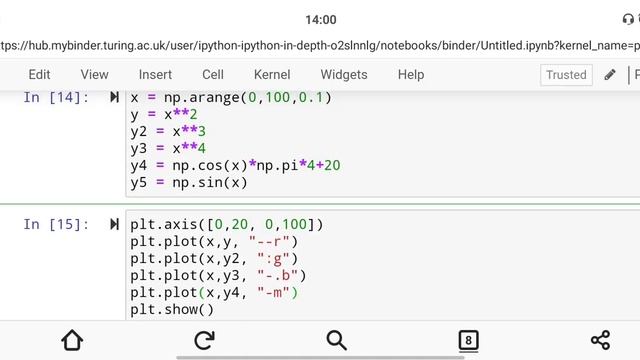Tap the headphones icon in status bar
Image resolution: width=640 pixels, height=360 pixels.
[x=628, y=19]
